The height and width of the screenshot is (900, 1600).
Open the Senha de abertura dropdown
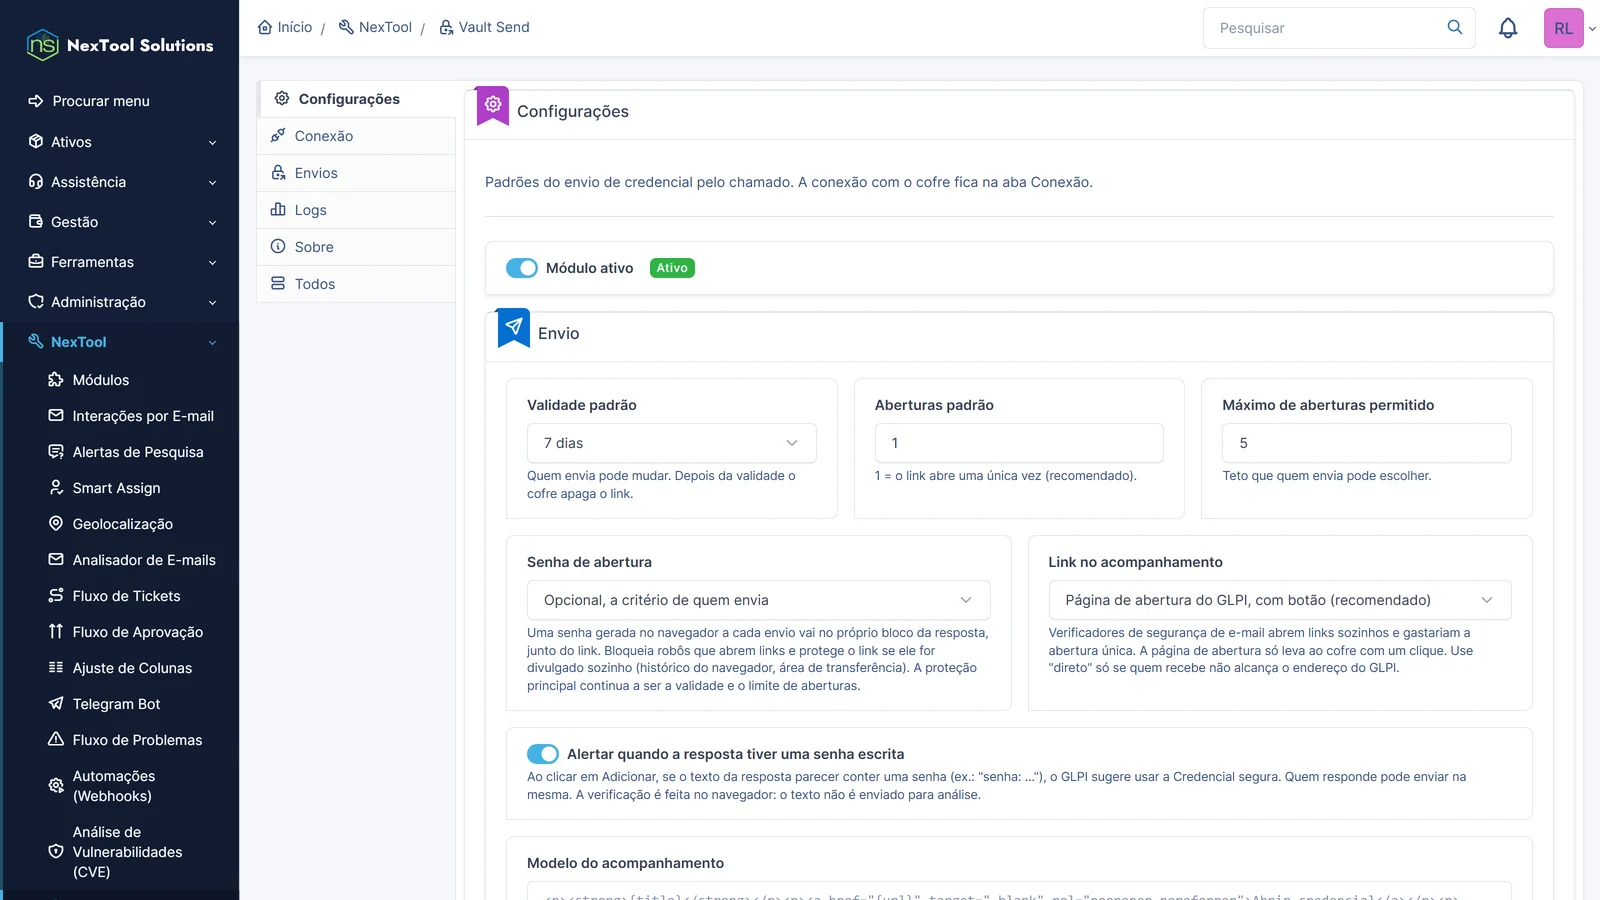[x=758, y=600]
